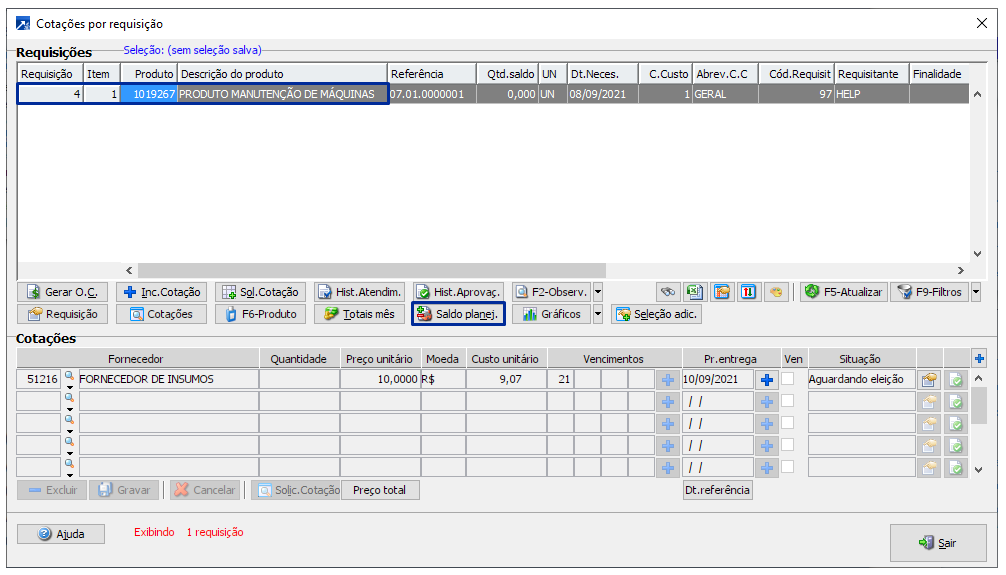Click the binoculars search icon
Image resolution: width=1006 pixels, height=575 pixels.
pos(667,292)
